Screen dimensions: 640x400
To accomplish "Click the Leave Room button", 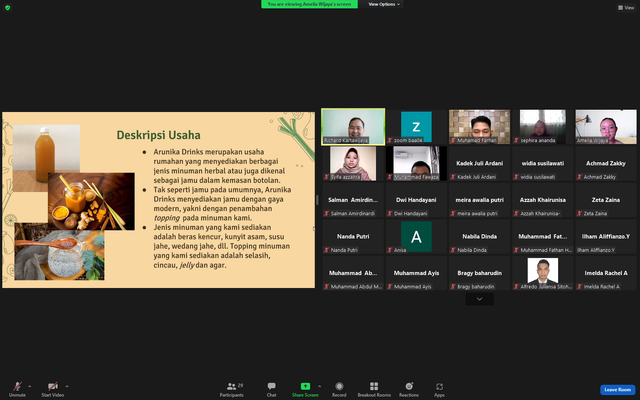I will coord(617,389).
